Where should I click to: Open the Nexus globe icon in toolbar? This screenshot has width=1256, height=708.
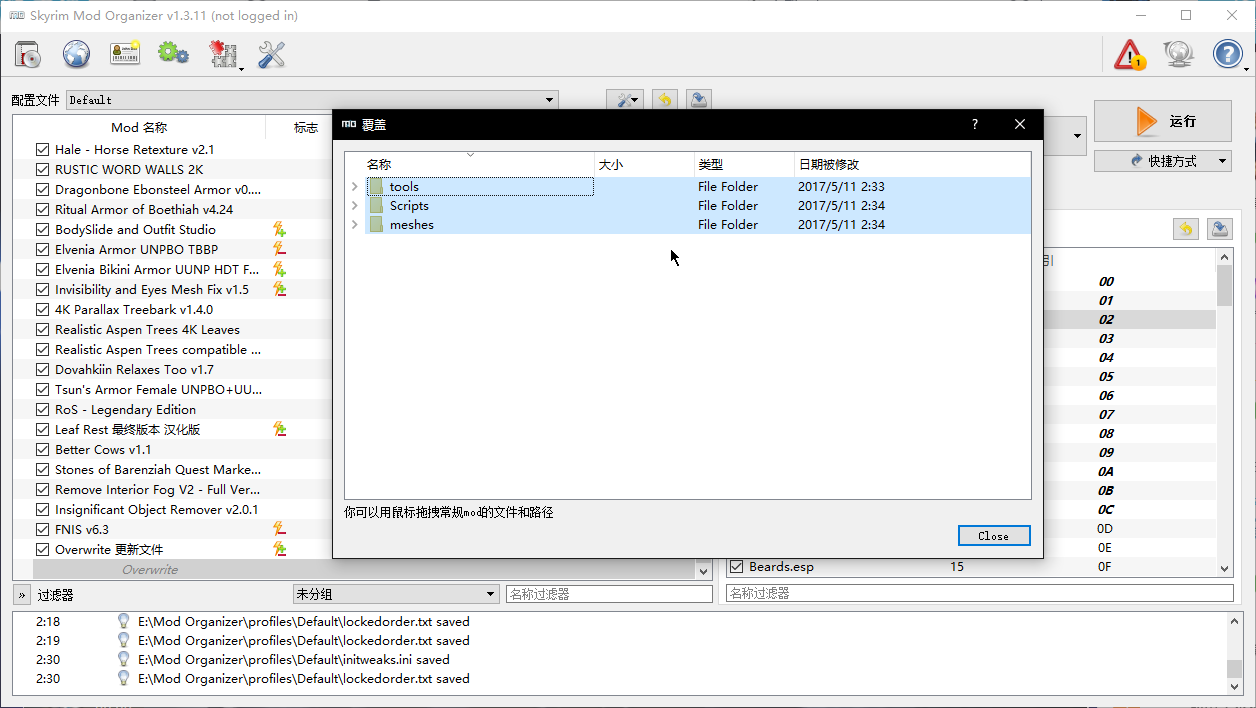77,54
